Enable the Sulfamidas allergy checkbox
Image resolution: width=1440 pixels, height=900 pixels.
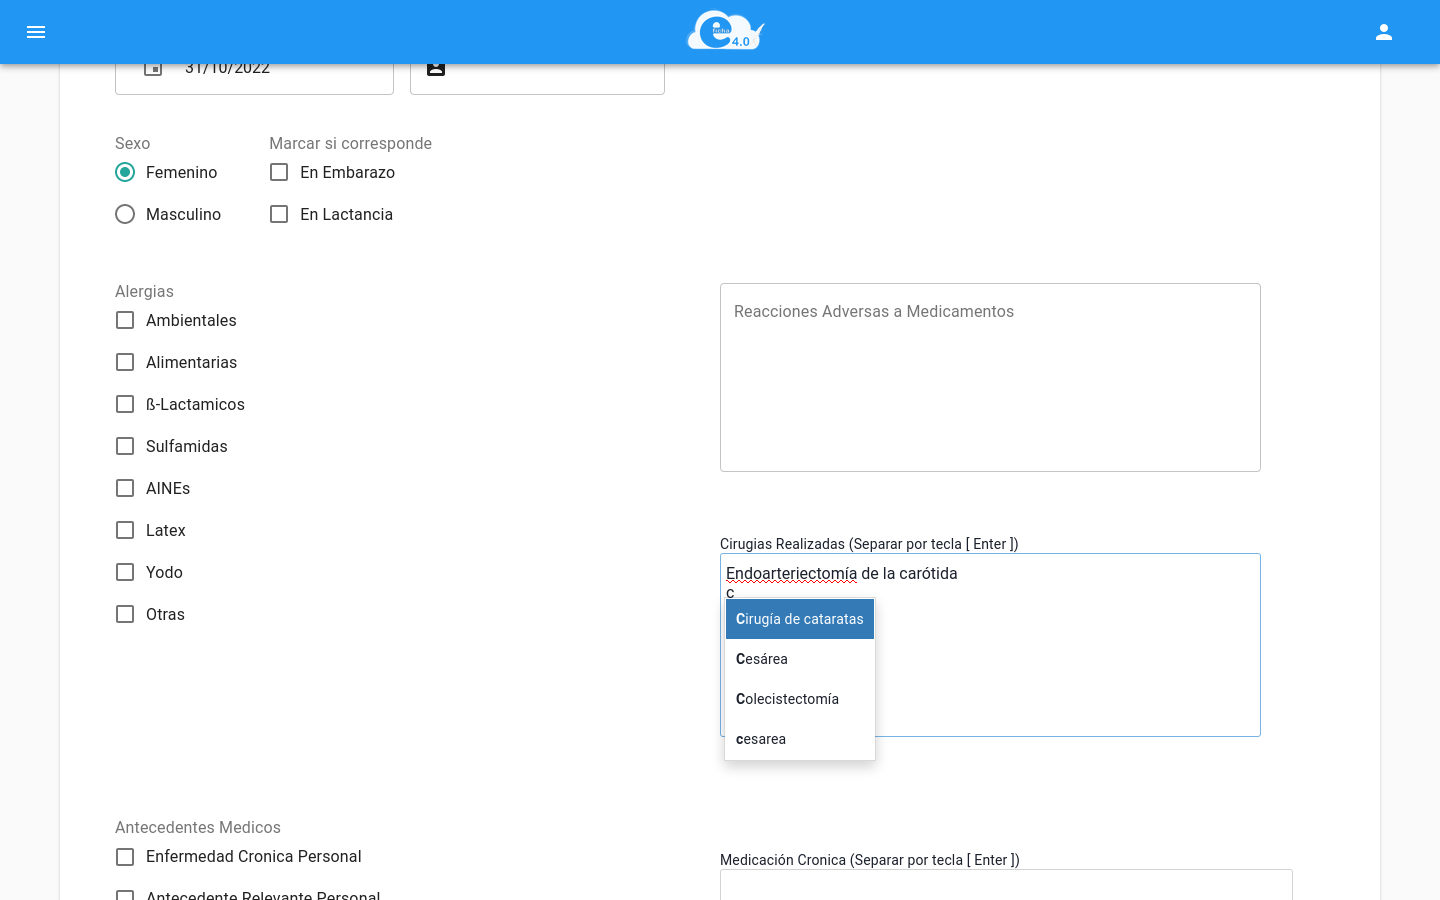[125, 446]
